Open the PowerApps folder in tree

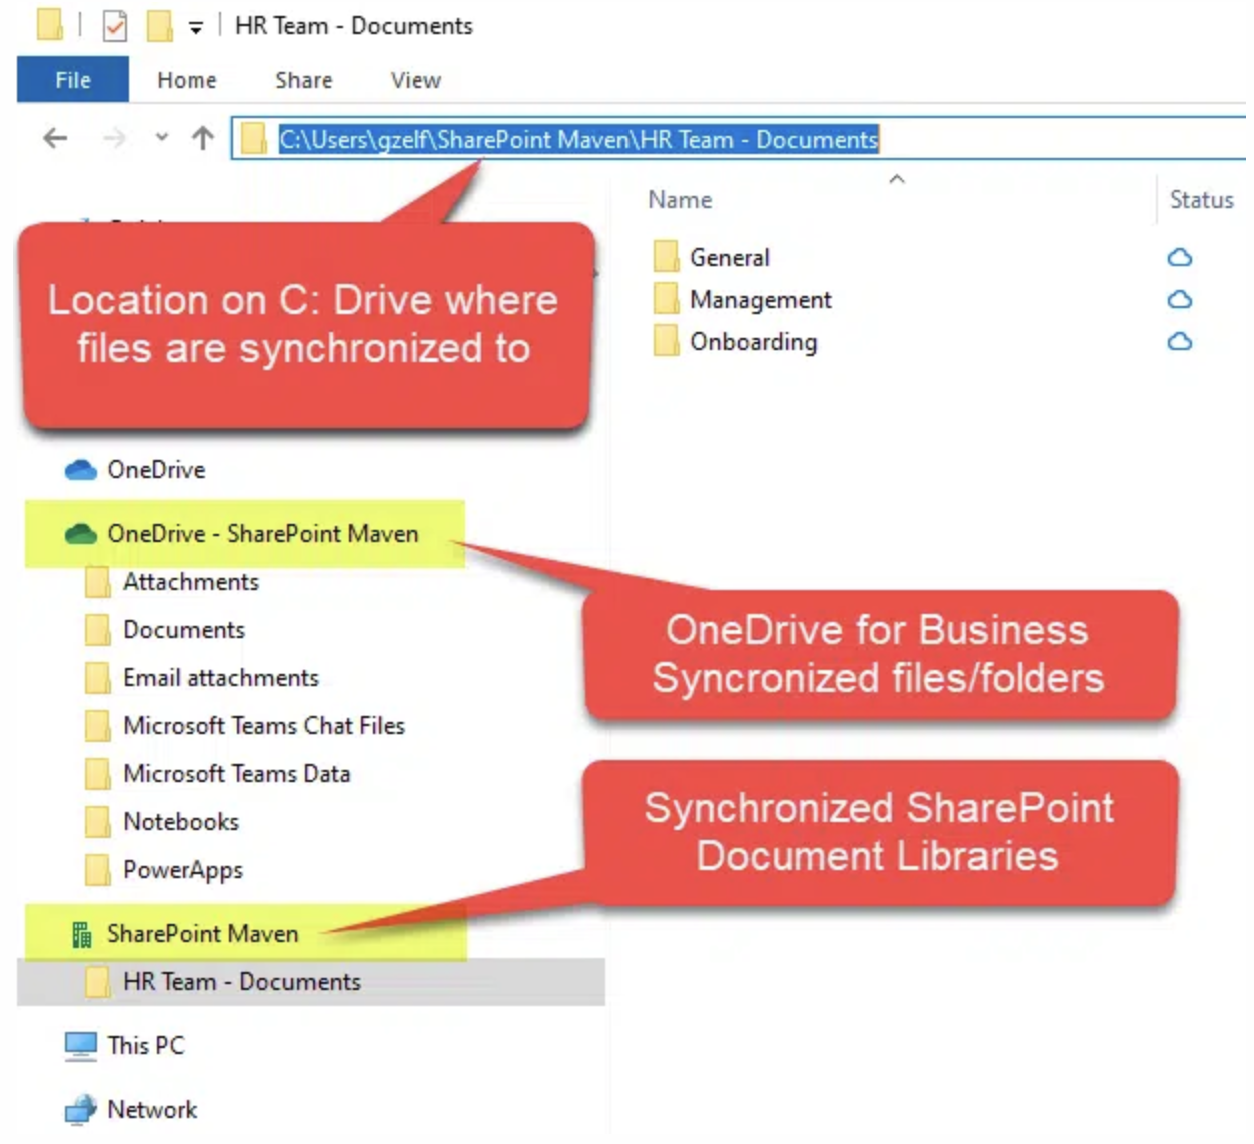click(182, 870)
